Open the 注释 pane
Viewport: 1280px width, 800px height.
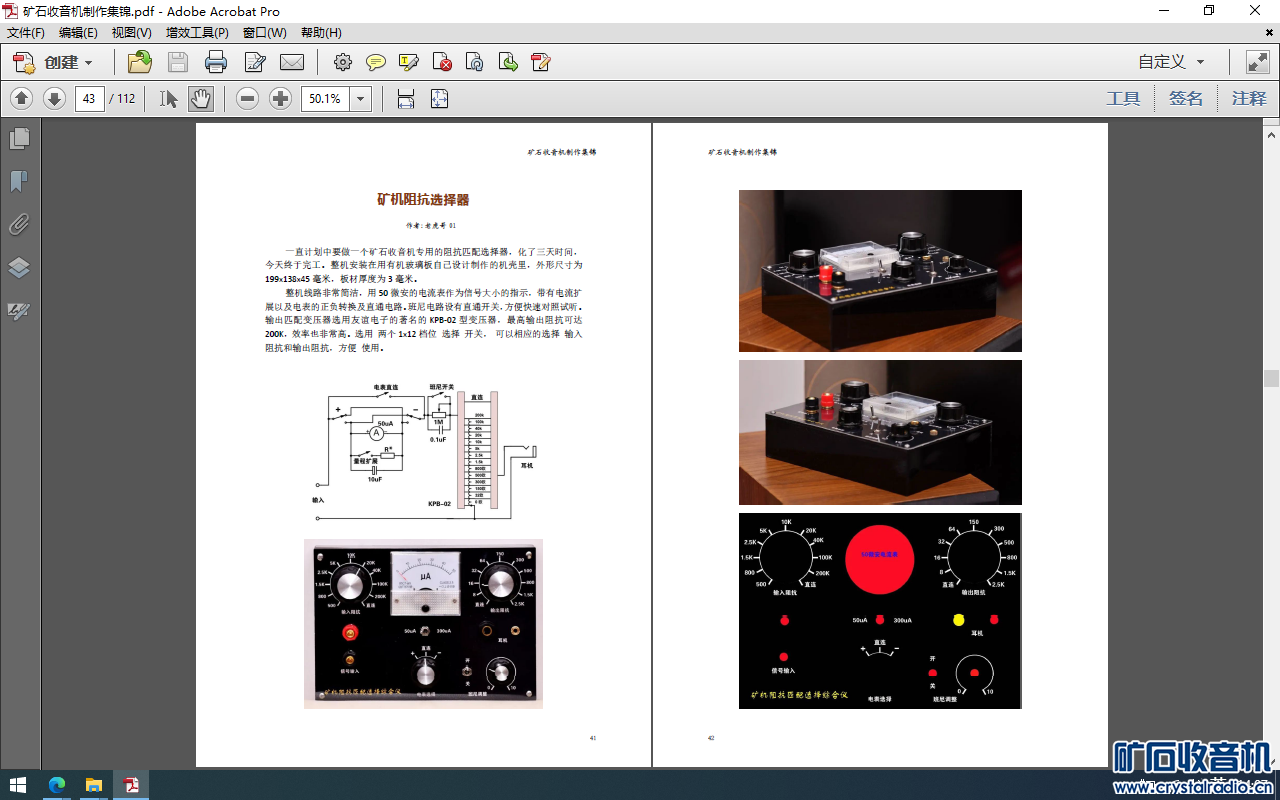tap(1249, 98)
